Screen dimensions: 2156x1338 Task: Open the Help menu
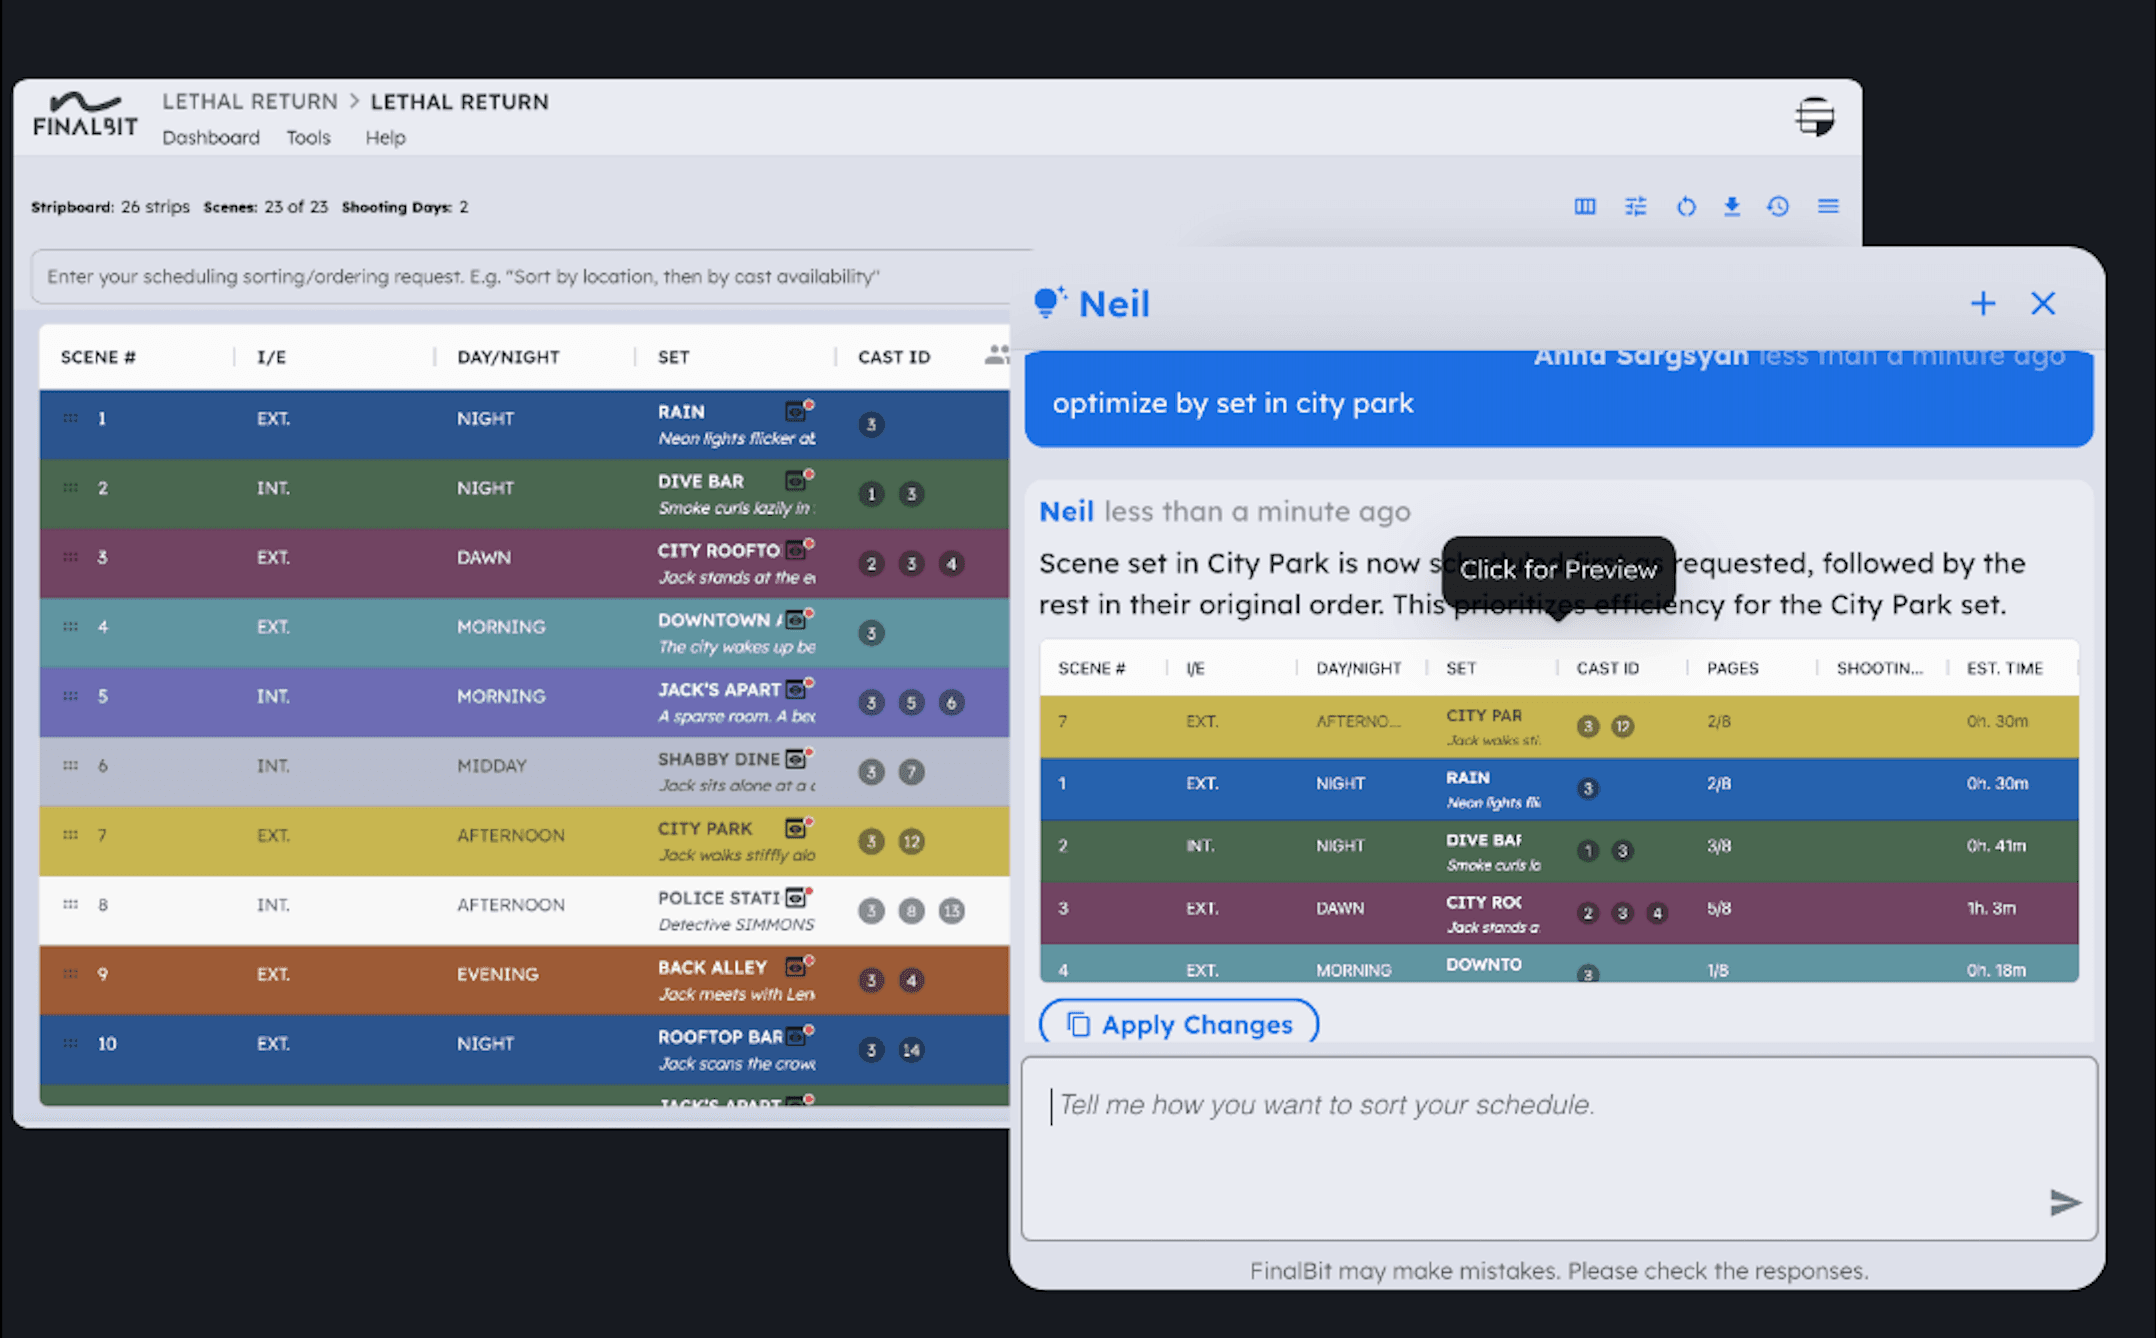385,137
